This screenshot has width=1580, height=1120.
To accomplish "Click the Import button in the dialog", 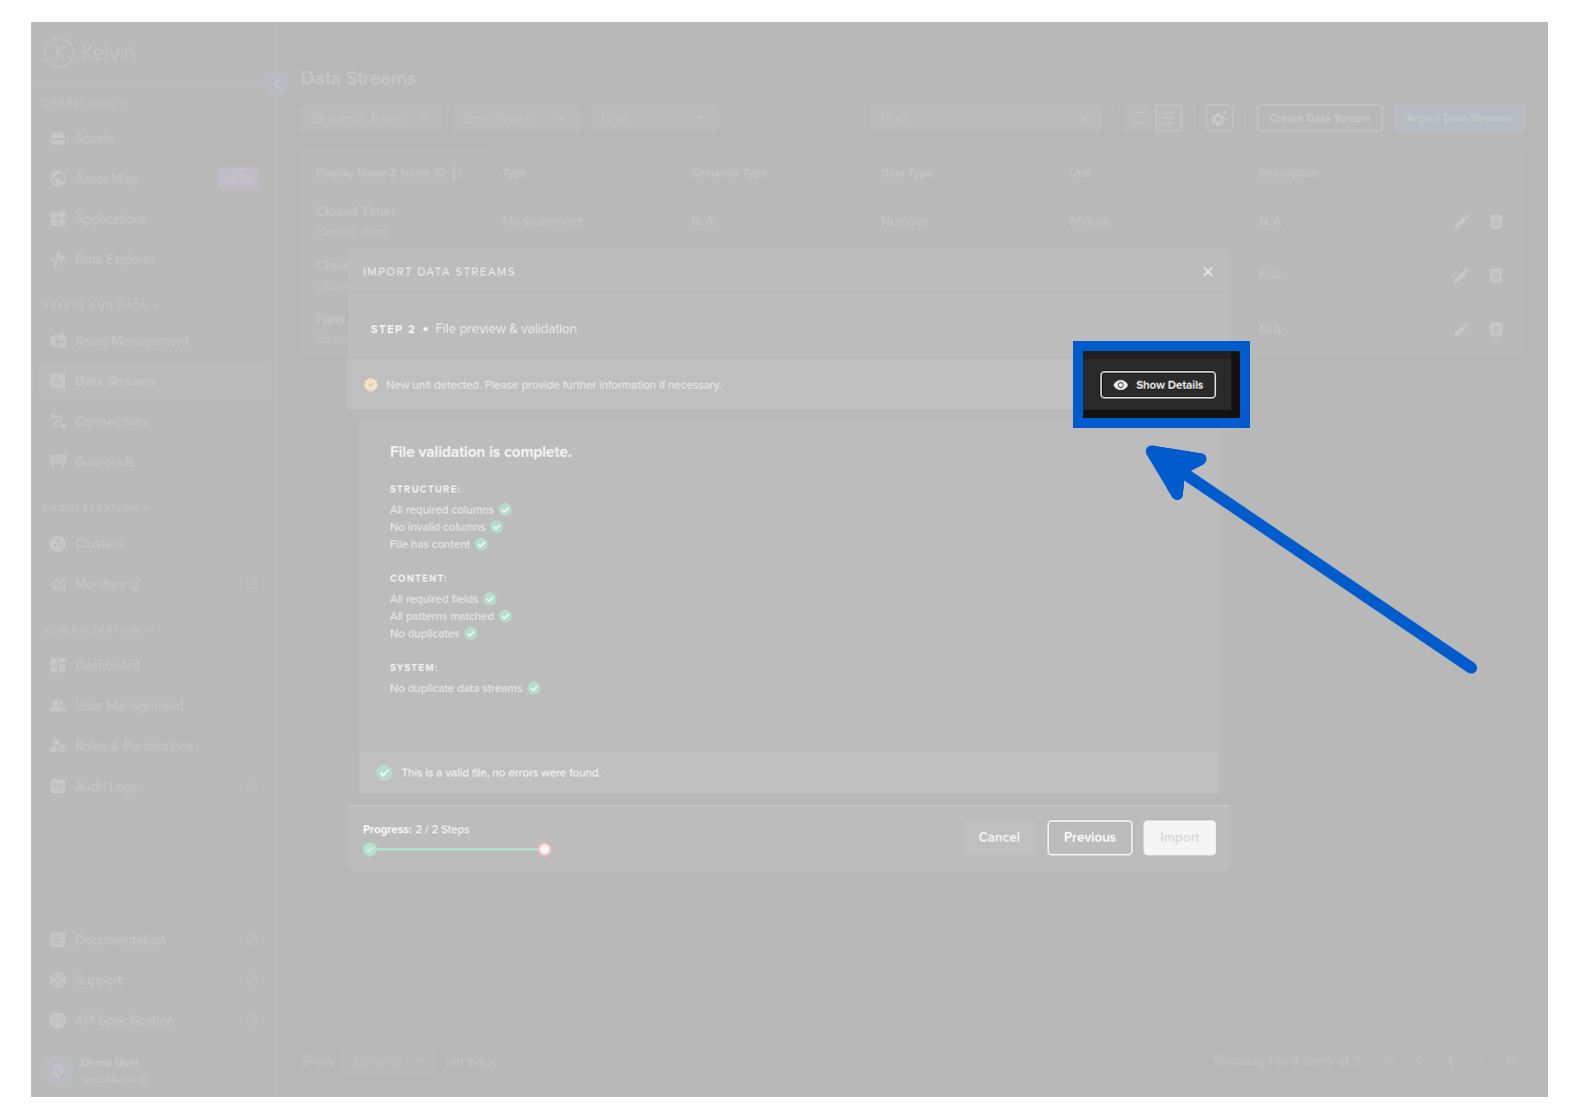I will (x=1179, y=838).
